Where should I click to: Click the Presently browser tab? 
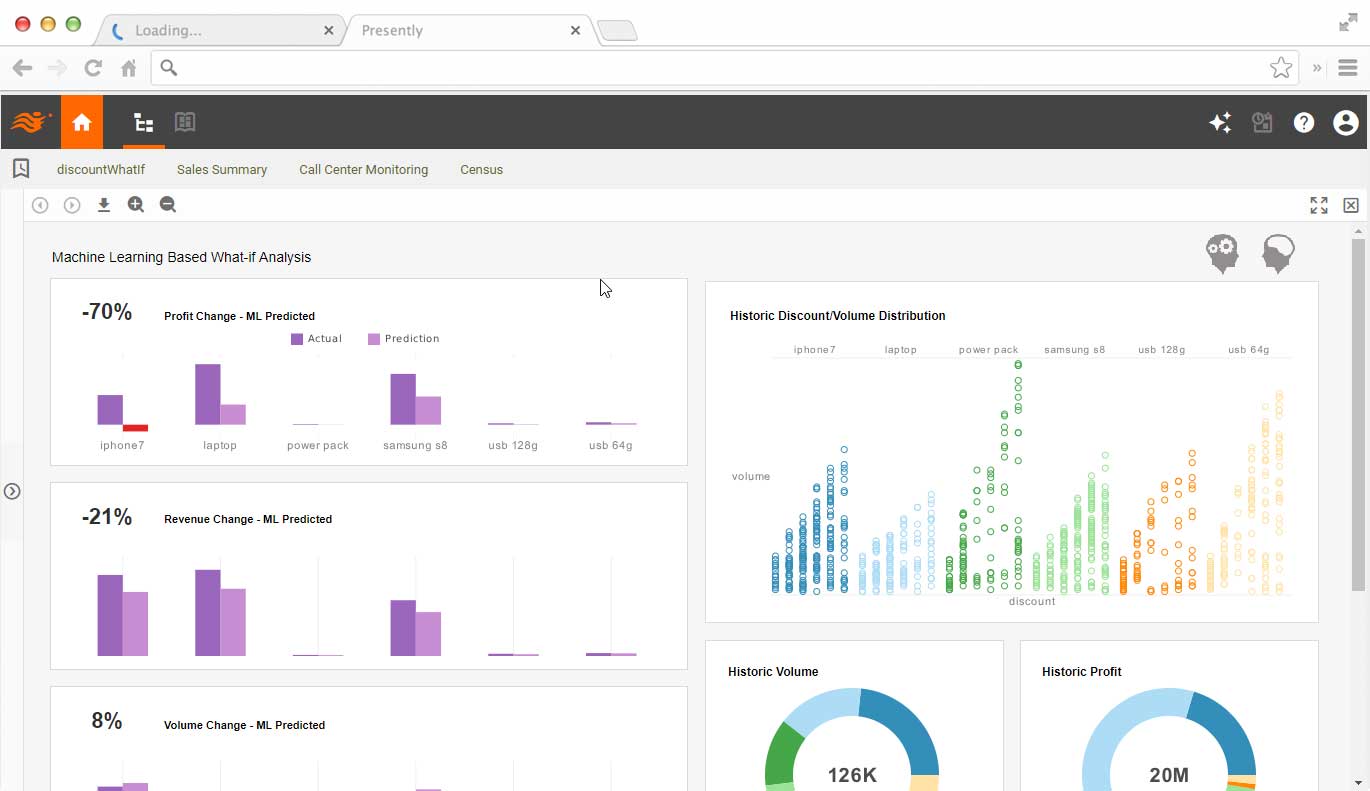pos(392,30)
